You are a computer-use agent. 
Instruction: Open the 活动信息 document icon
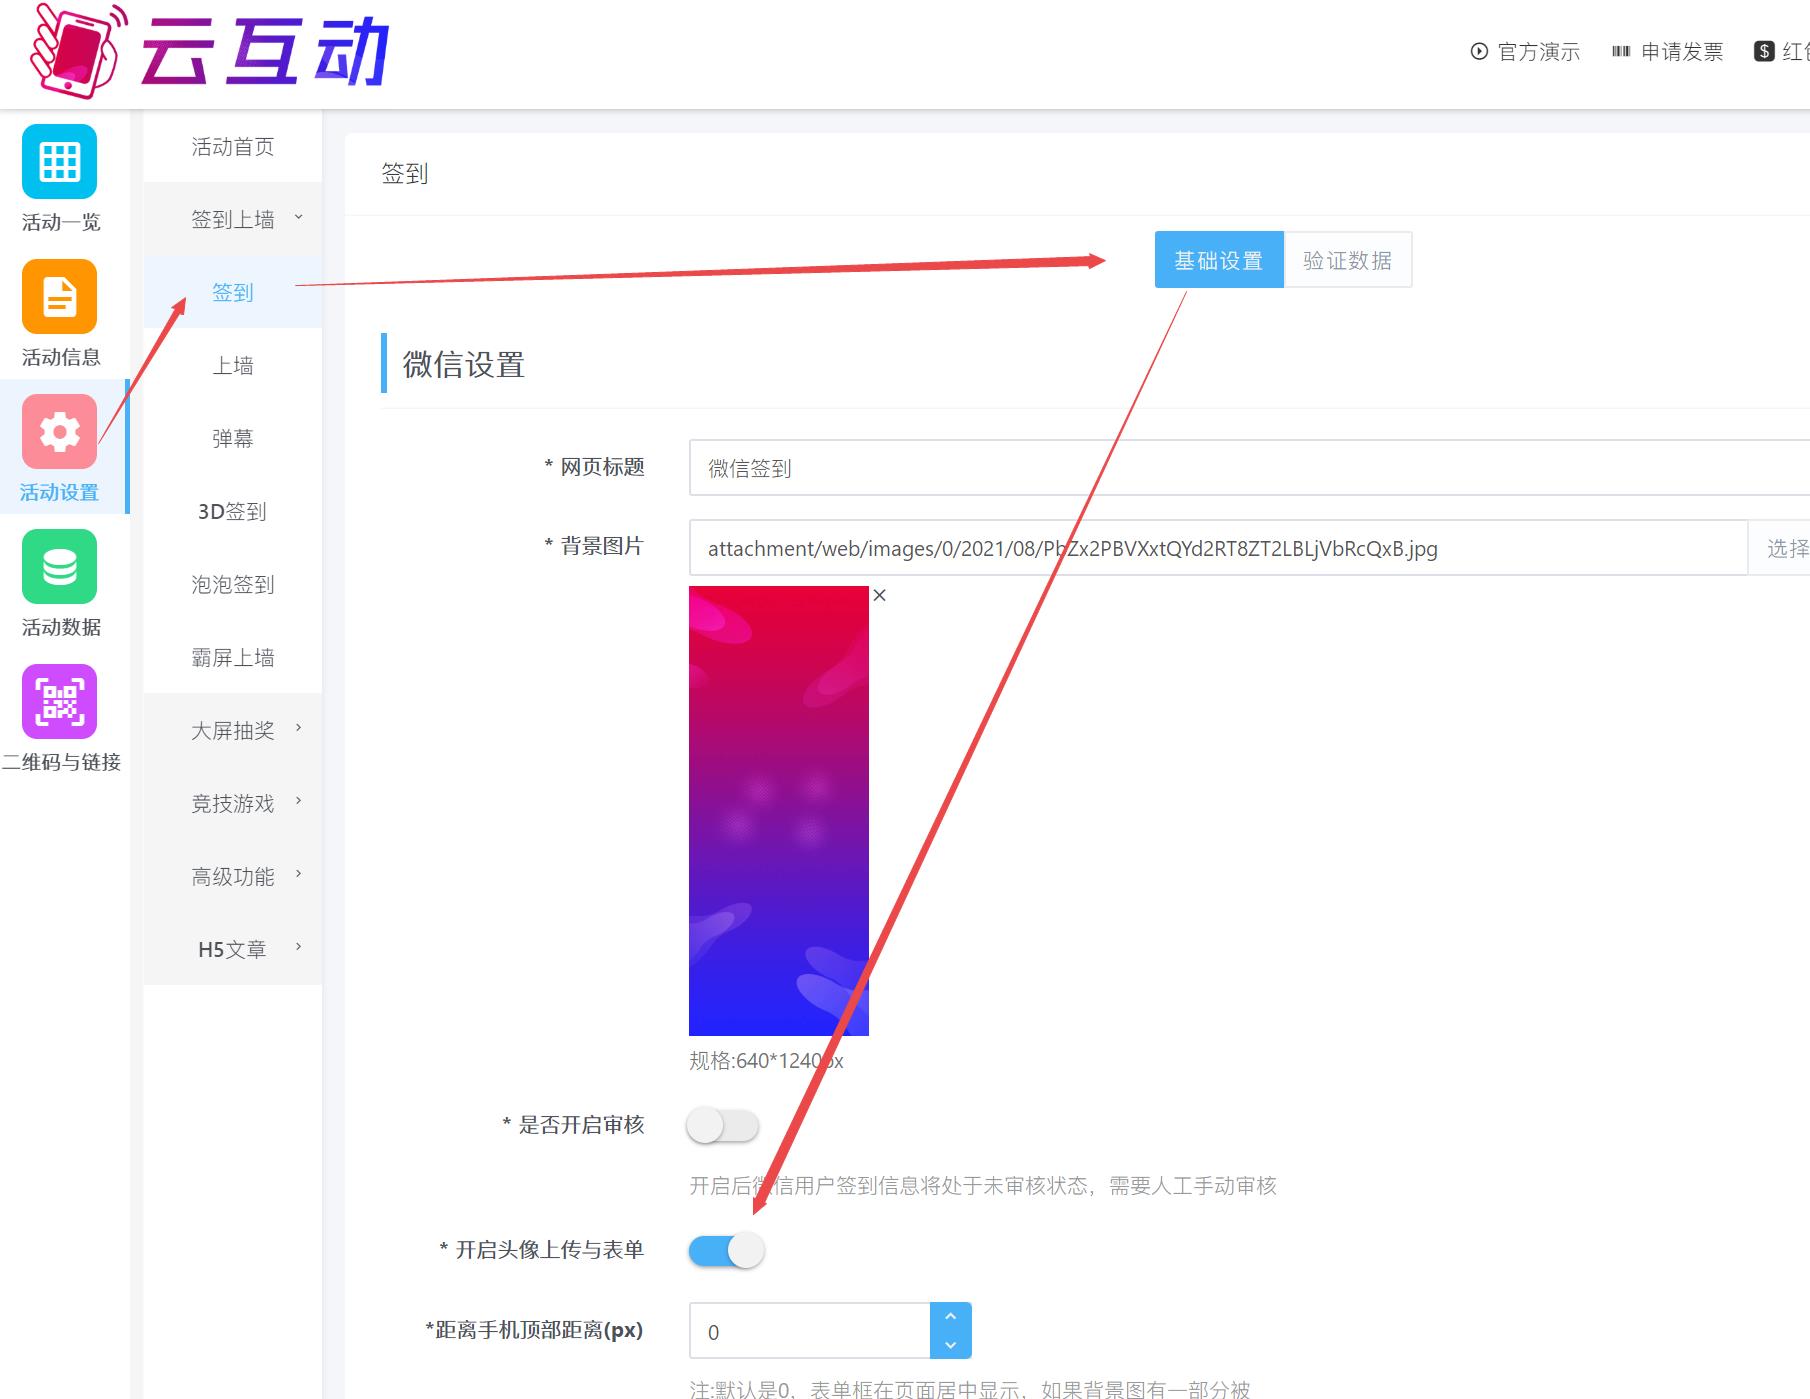tap(59, 297)
